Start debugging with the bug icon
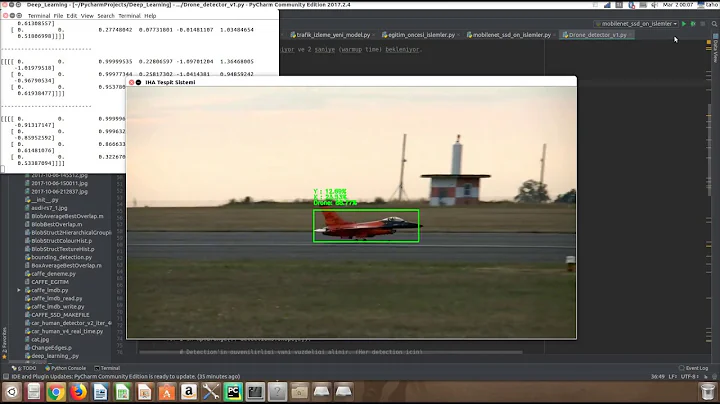Viewport: 720px width, 404px height. click(x=693, y=24)
